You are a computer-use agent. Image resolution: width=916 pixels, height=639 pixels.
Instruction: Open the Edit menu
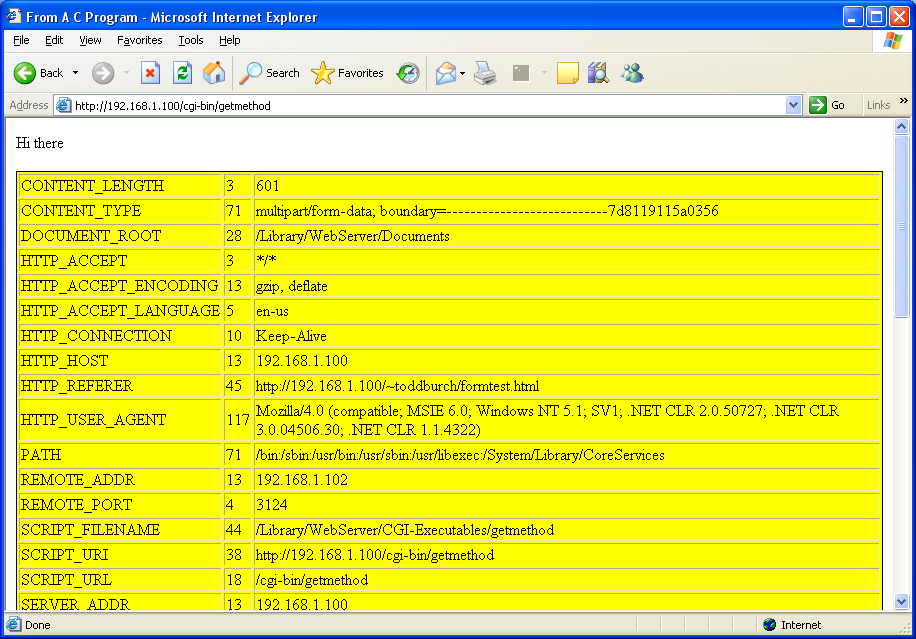point(54,40)
